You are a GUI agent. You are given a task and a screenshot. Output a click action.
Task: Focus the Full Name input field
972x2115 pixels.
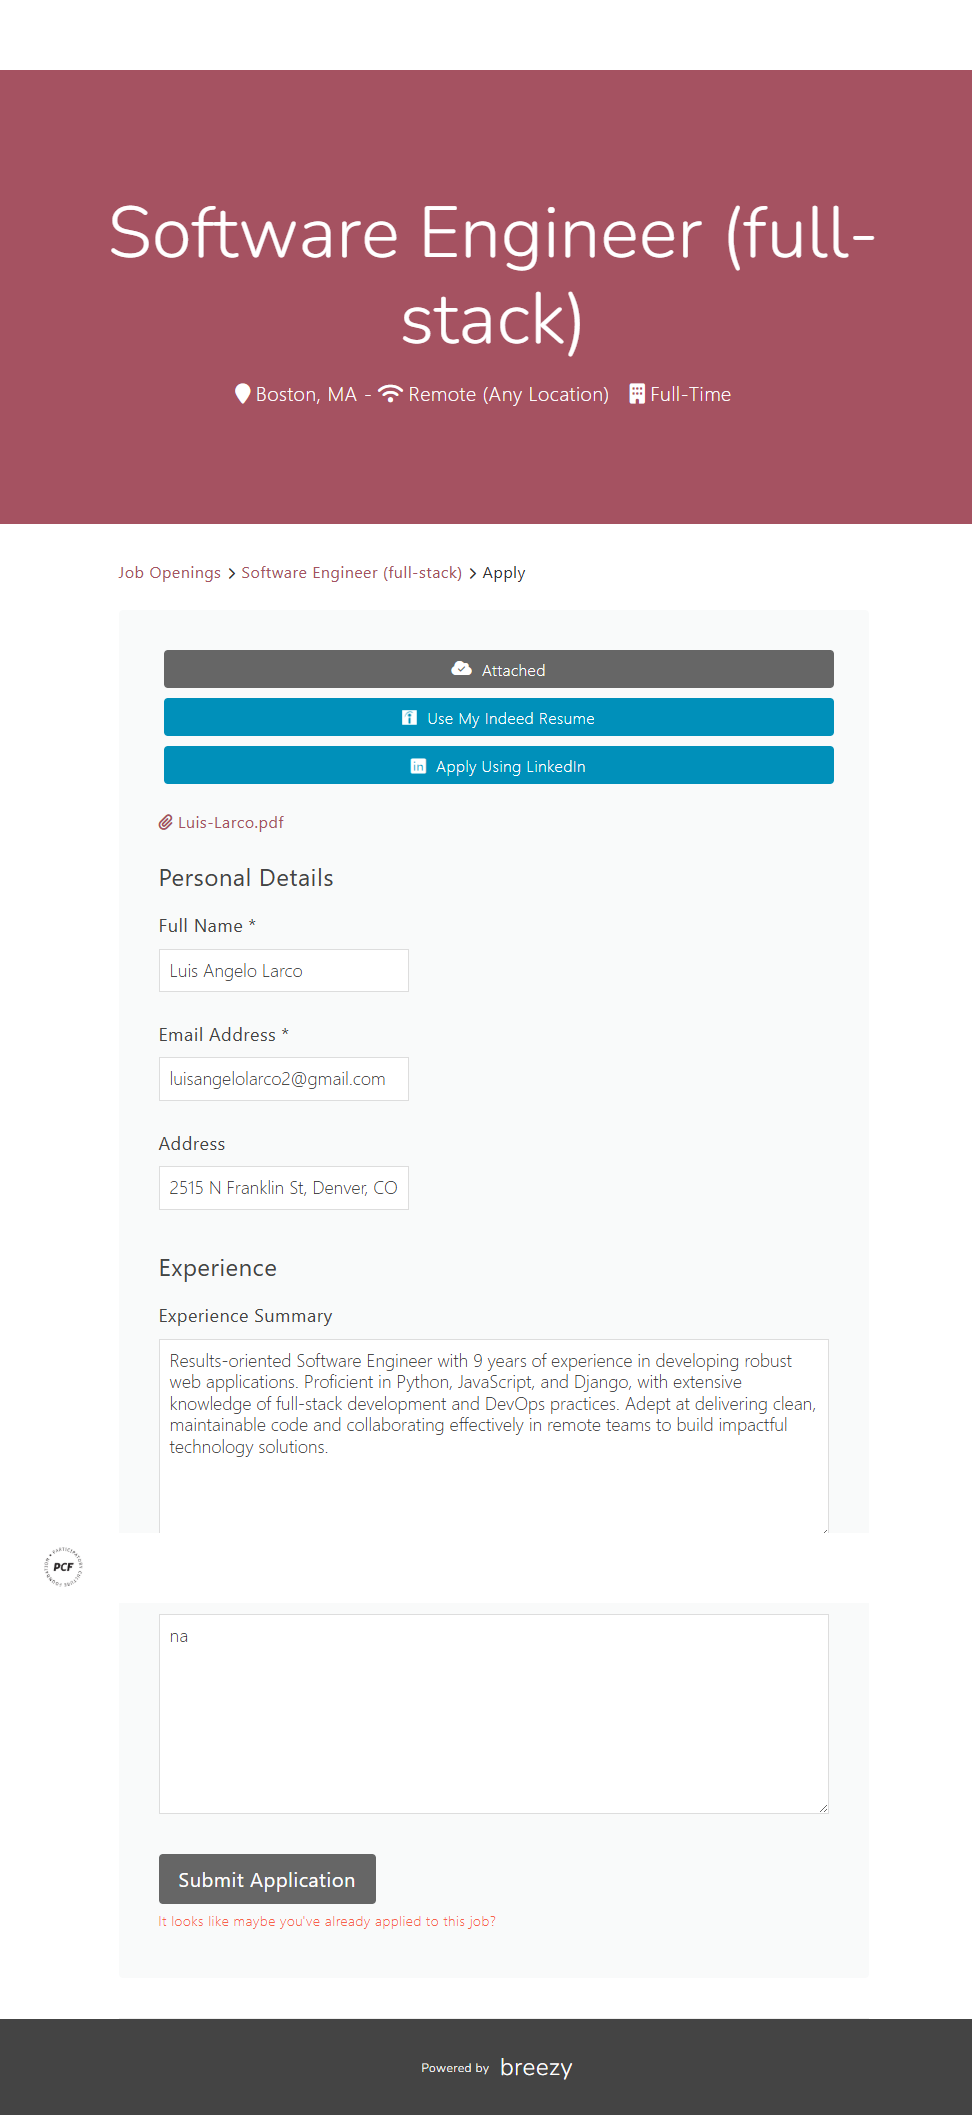pyautogui.click(x=283, y=970)
